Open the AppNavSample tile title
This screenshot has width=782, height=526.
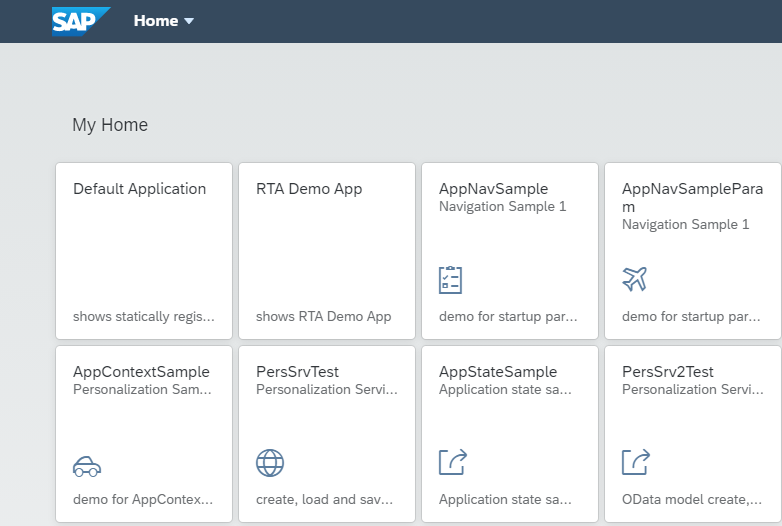point(493,189)
